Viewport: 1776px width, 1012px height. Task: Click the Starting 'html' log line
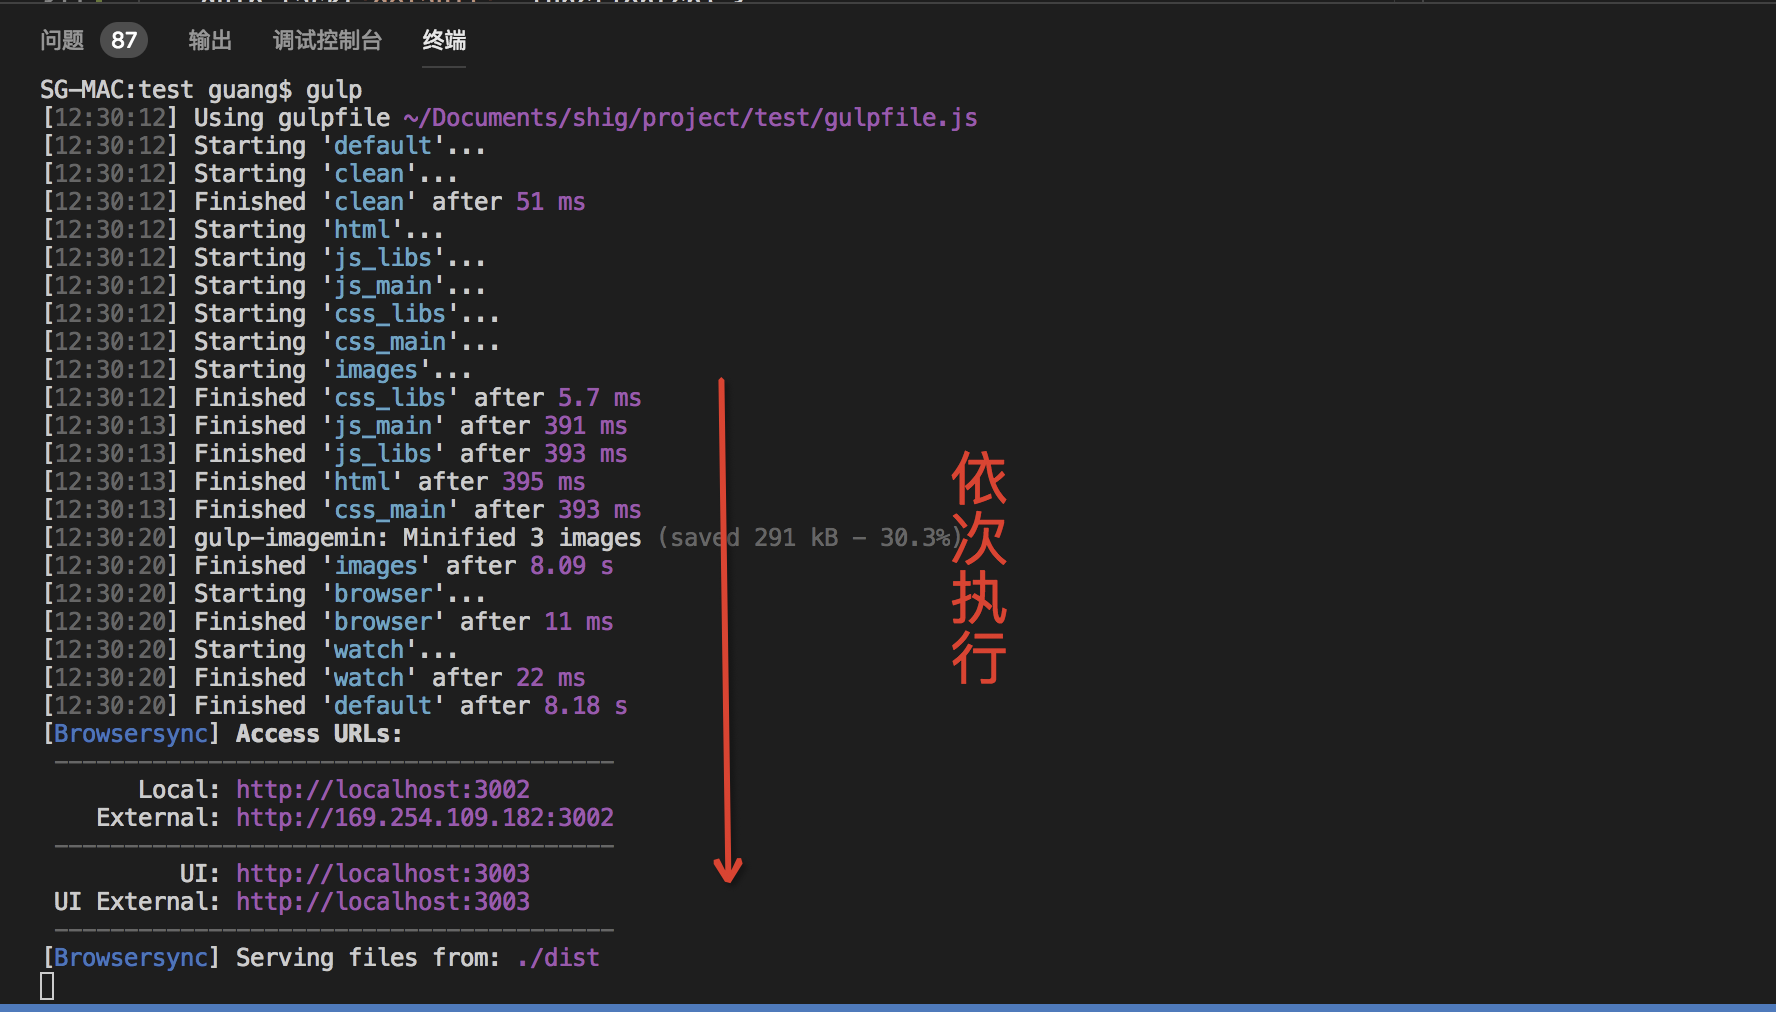(243, 230)
